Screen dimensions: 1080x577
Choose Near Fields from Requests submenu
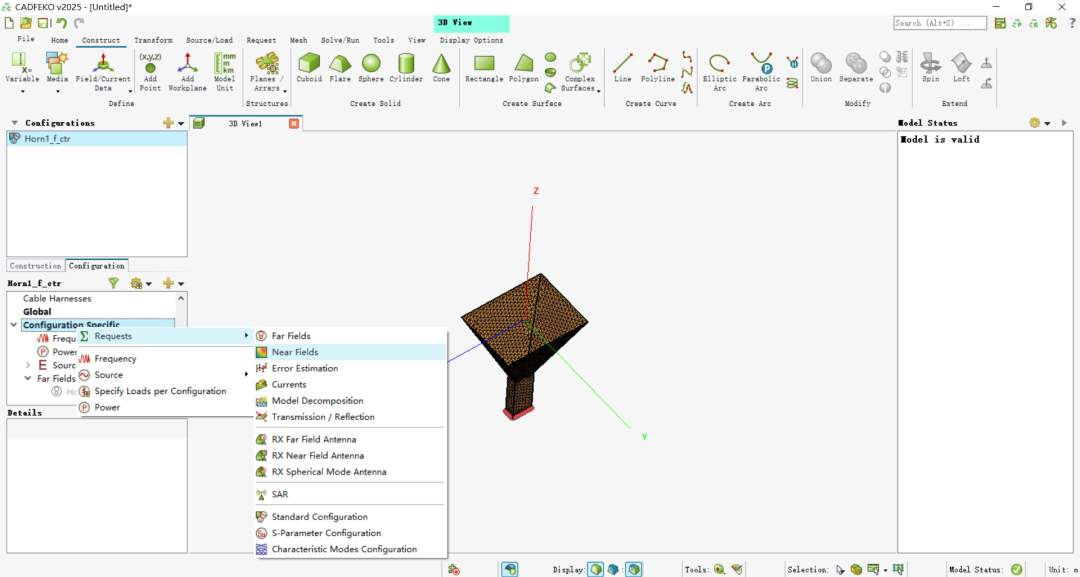(295, 352)
